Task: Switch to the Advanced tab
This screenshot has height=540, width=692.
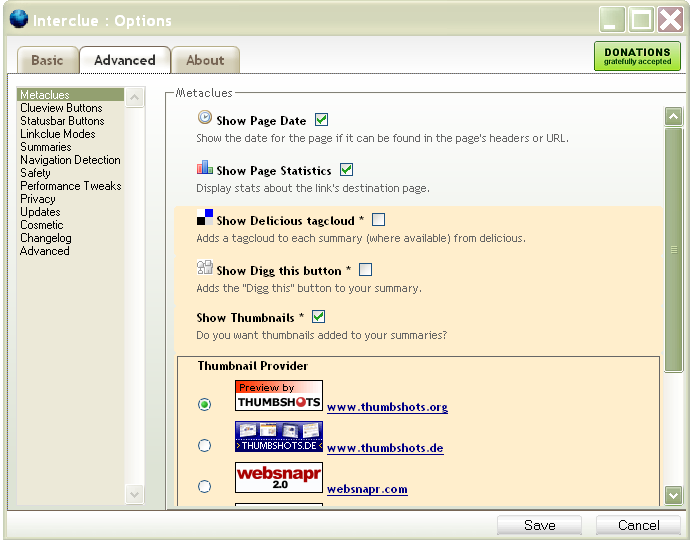Action: pyautogui.click(x=125, y=60)
